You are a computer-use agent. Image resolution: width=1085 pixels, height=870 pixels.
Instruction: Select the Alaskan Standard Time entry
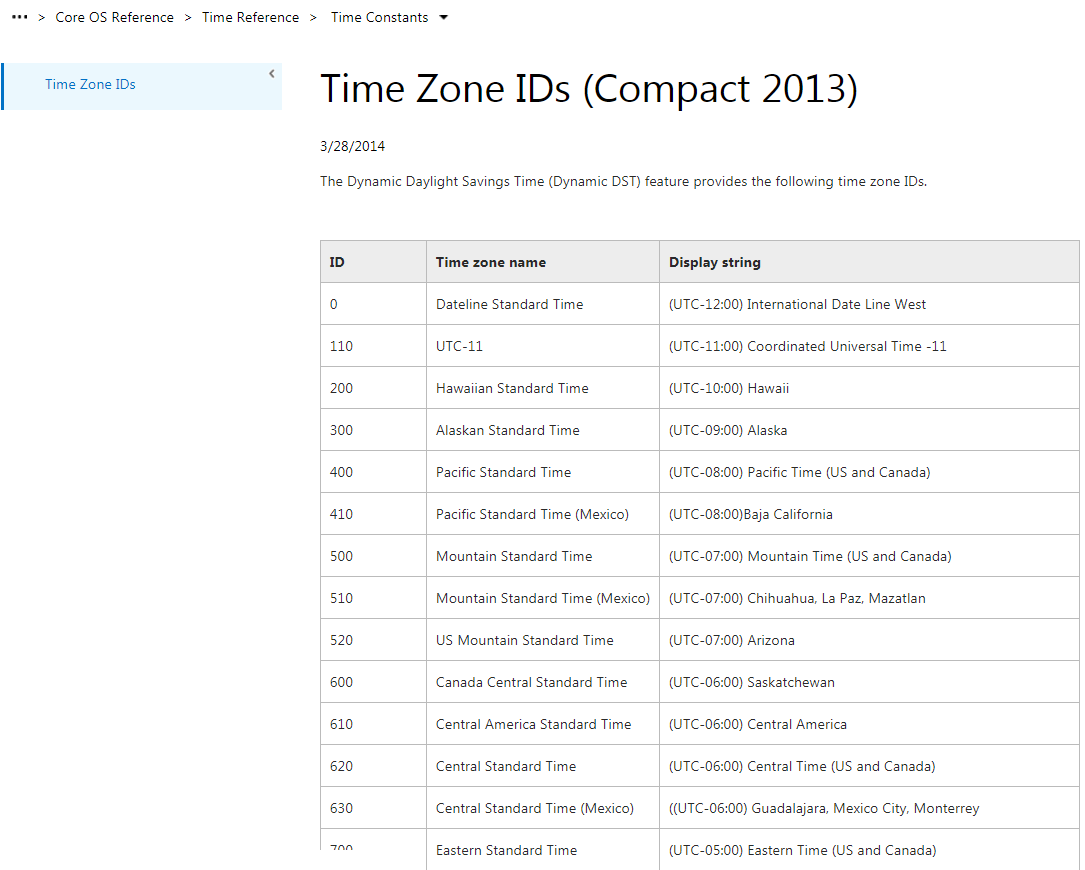[507, 430]
